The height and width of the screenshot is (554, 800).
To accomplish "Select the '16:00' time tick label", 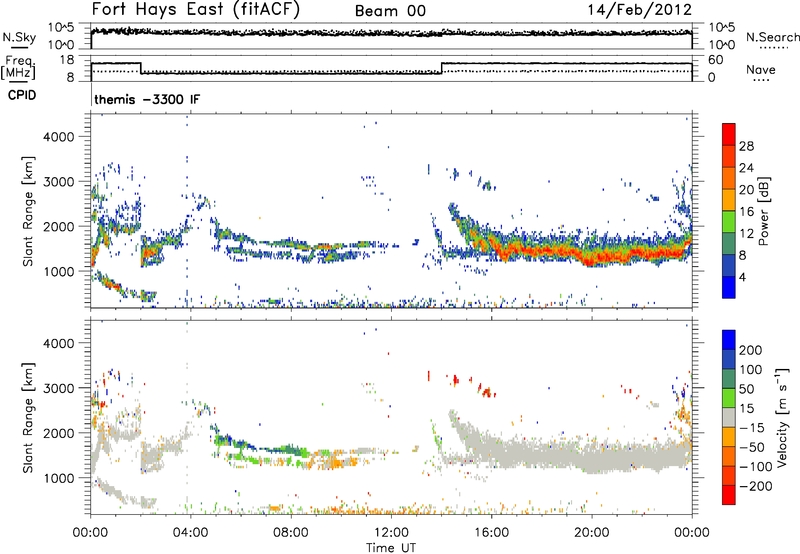I will click(491, 533).
